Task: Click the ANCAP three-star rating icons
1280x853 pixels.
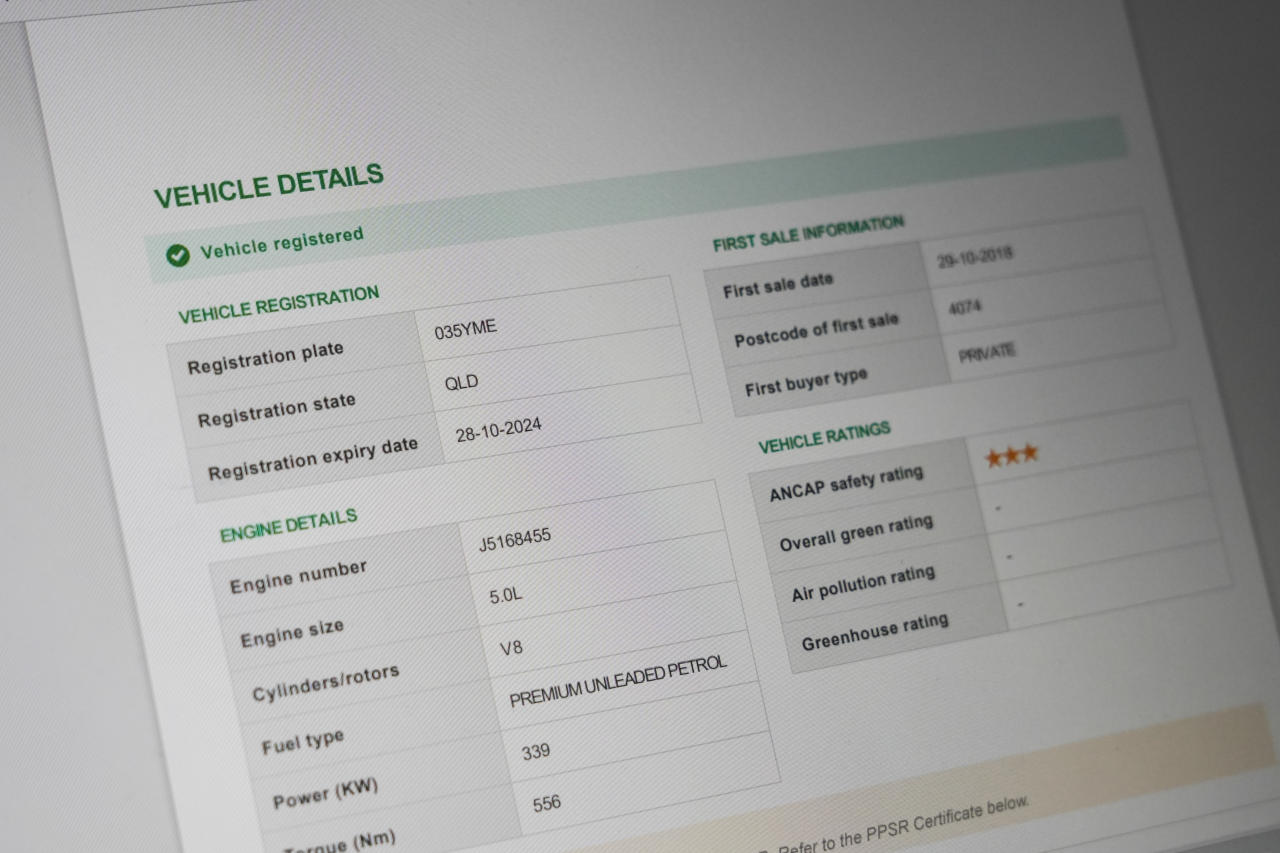Action: pyautogui.click(x=1011, y=456)
